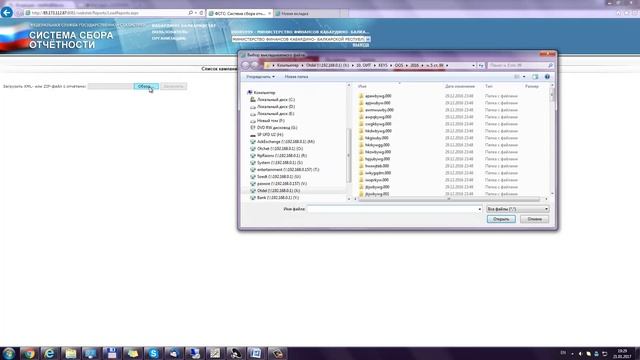Viewport: 640px width, 360px height.
Task: Select 'Bank' network drive (Y:)
Action: [x=278, y=198]
